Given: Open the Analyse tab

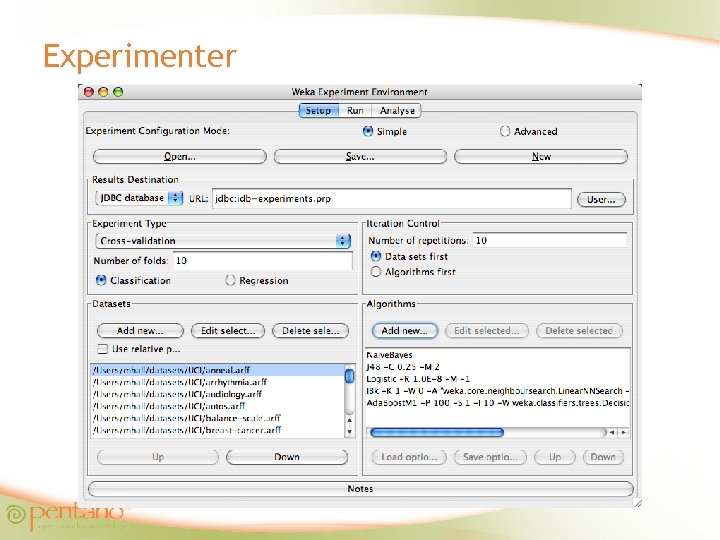Looking at the screenshot, I should click(x=396, y=111).
